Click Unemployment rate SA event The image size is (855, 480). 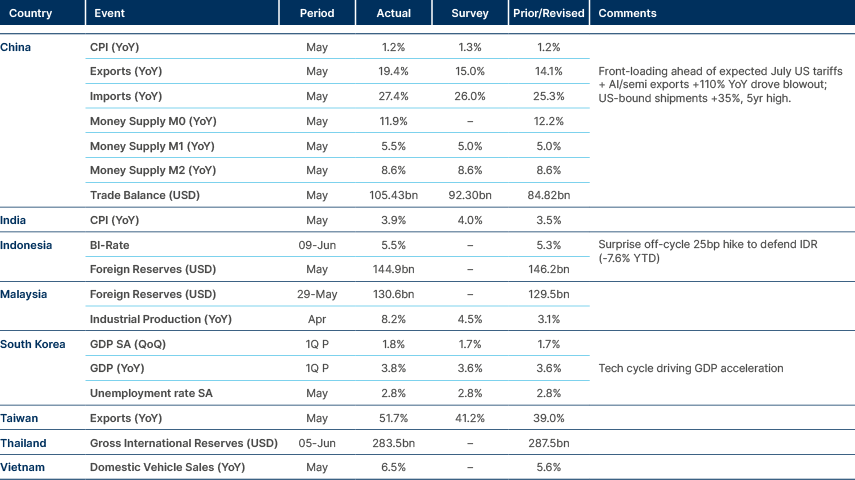[151, 393]
